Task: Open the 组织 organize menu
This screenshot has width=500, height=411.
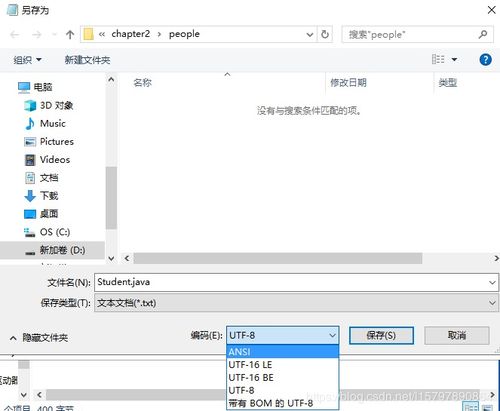Action: point(27,60)
